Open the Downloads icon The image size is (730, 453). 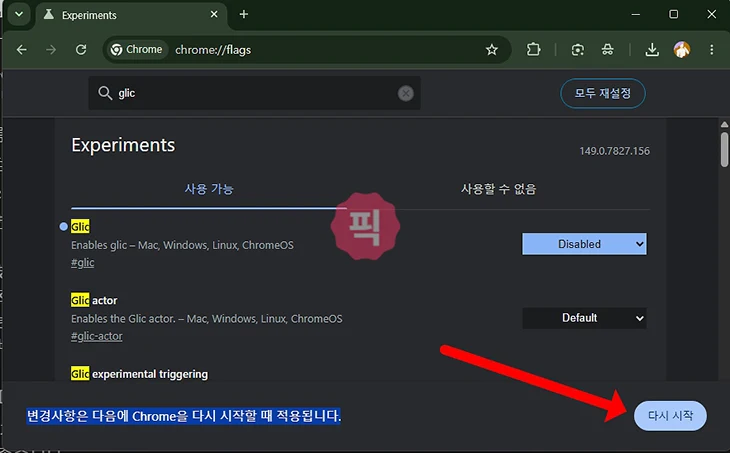click(x=652, y=49)
